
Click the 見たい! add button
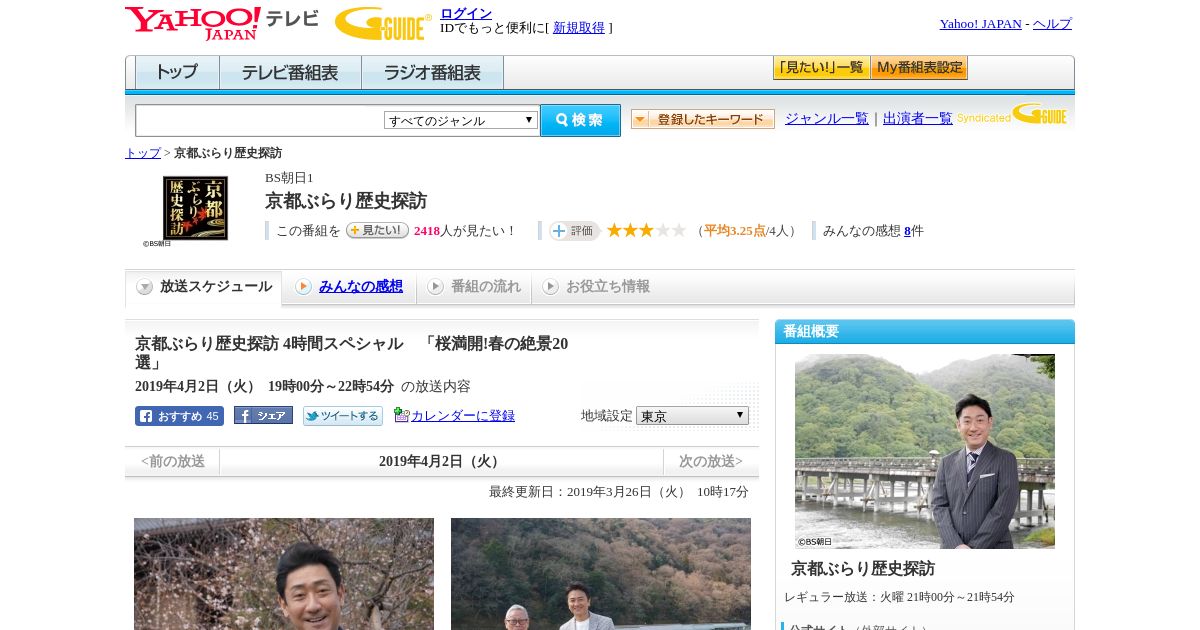click(x=377, y=230)
